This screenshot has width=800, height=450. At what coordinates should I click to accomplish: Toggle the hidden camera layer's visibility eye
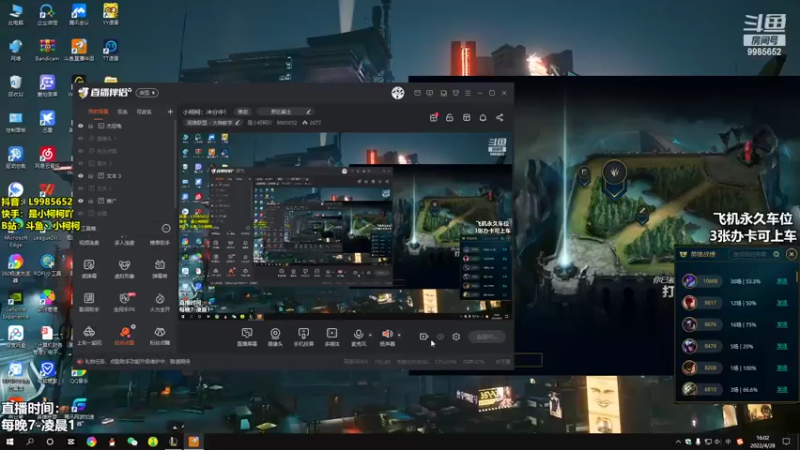(x=81, y=138)
